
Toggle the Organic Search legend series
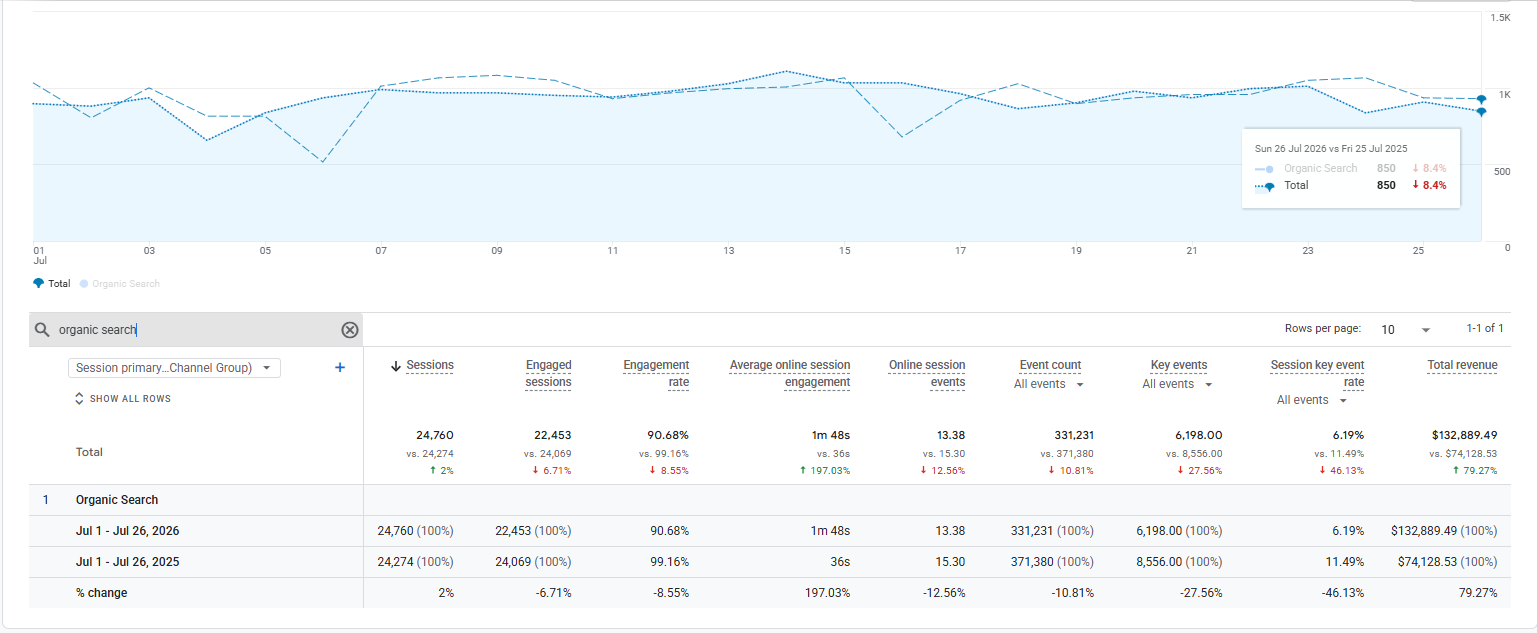[x=119, y=283]
